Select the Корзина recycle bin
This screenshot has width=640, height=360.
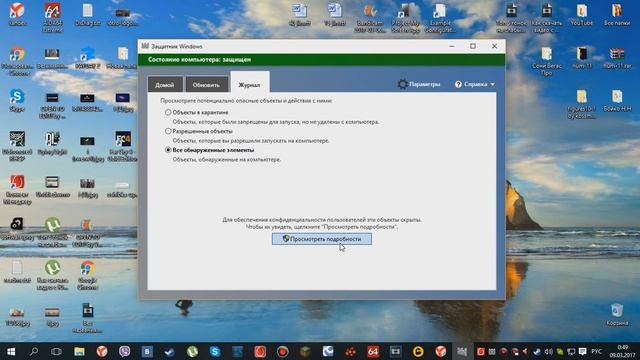coord(617,314)
